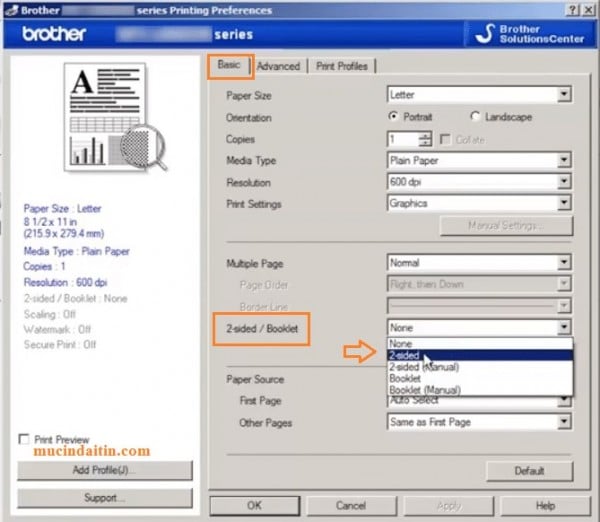Choose Booklet (Manual) option

point(480,390)
